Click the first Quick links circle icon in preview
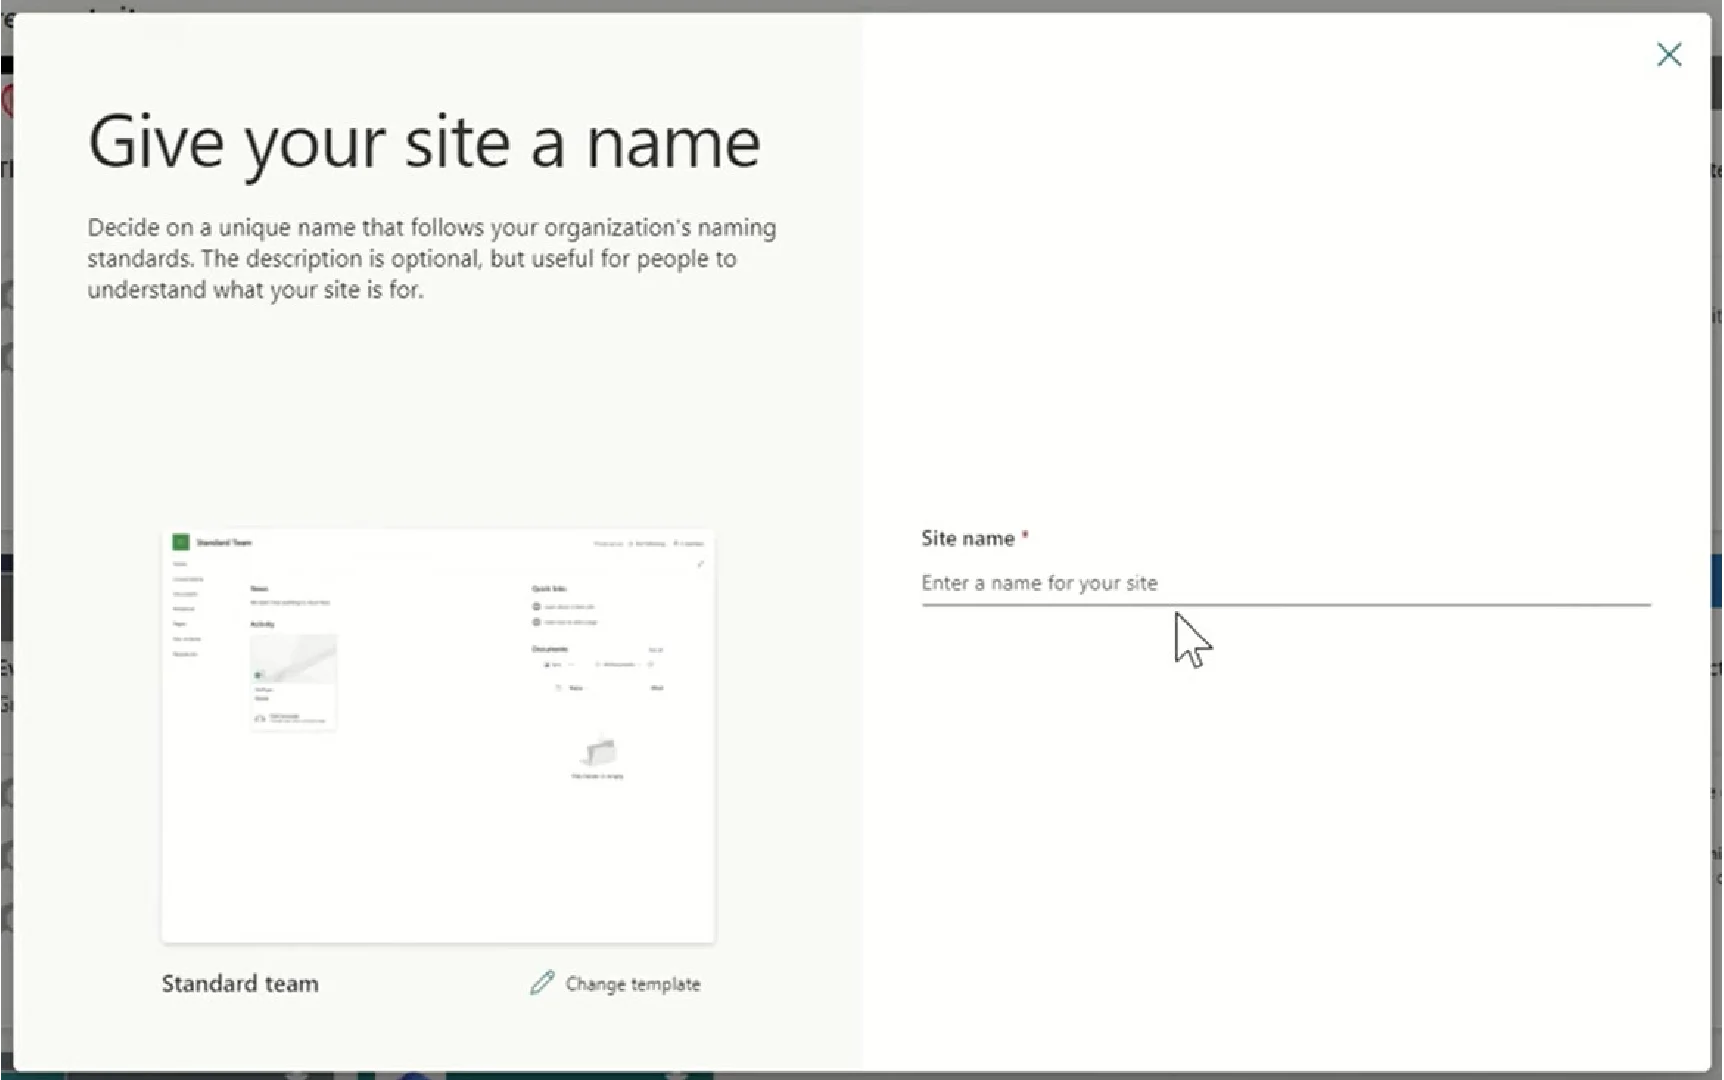Image resolution: width=1724 pixels, height=1080 pixels. 535,607
